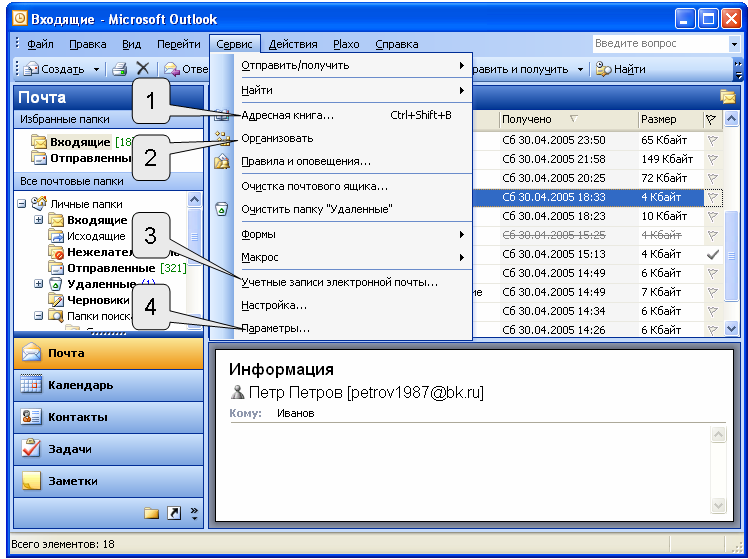Open the help question dropdown arrow

(x=734, y=44)
